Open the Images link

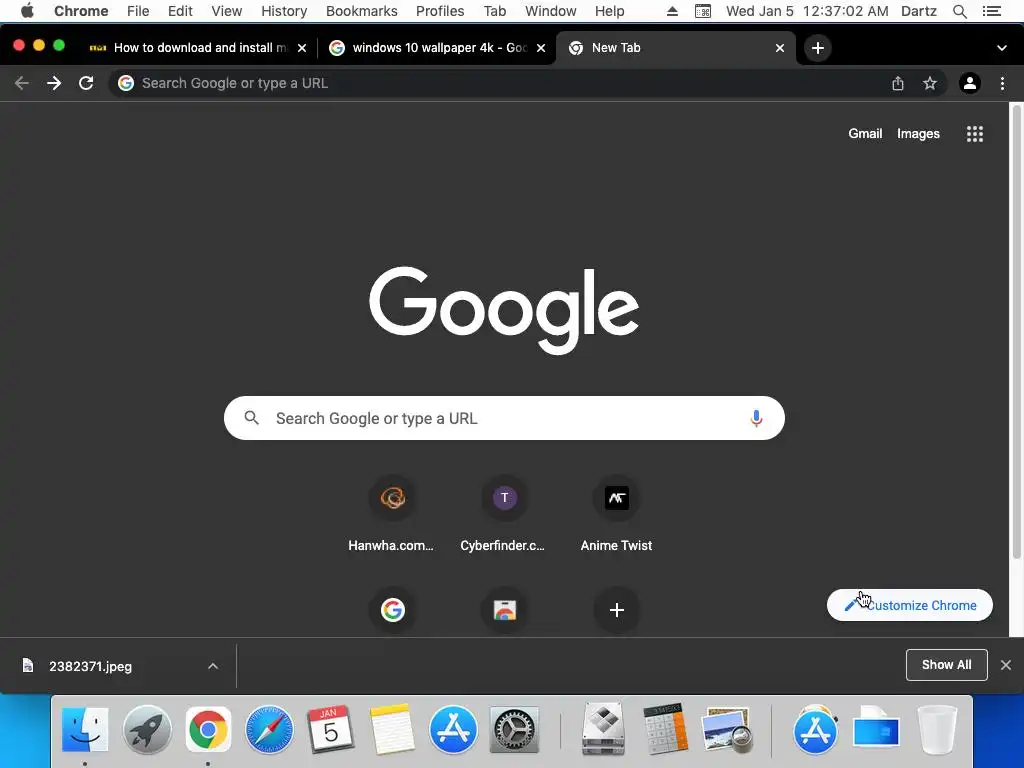pyautogui.click(x=918, y=134)
